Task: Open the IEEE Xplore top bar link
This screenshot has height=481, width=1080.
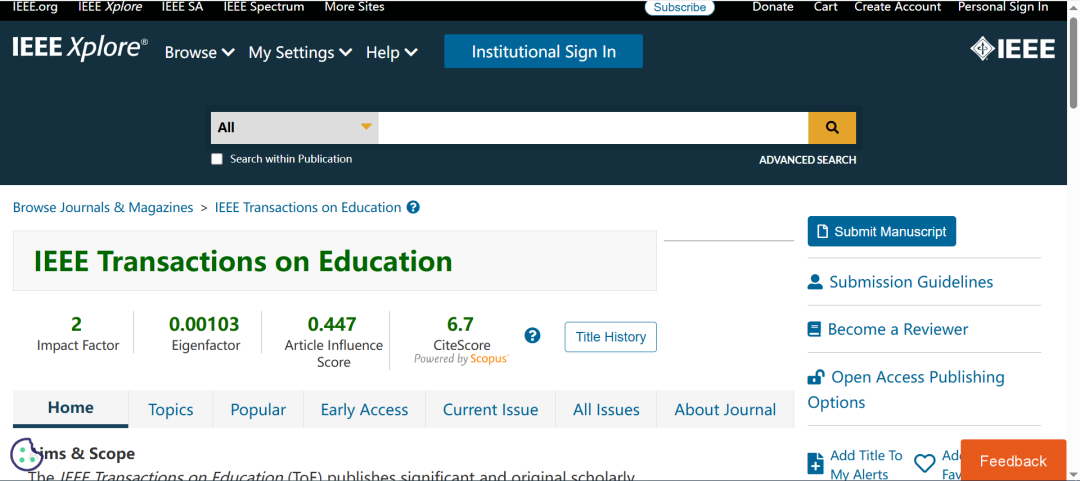Action: [110, 7]
